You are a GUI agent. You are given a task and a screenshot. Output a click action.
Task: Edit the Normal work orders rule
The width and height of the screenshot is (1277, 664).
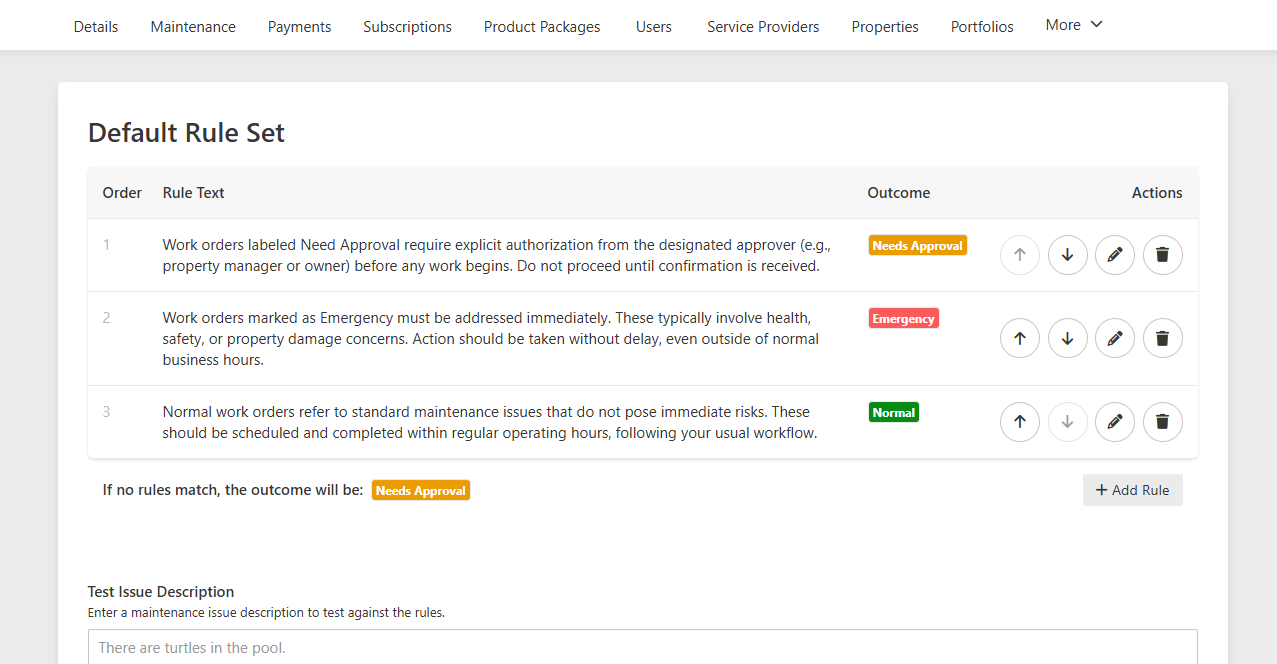coord(1115,422)
